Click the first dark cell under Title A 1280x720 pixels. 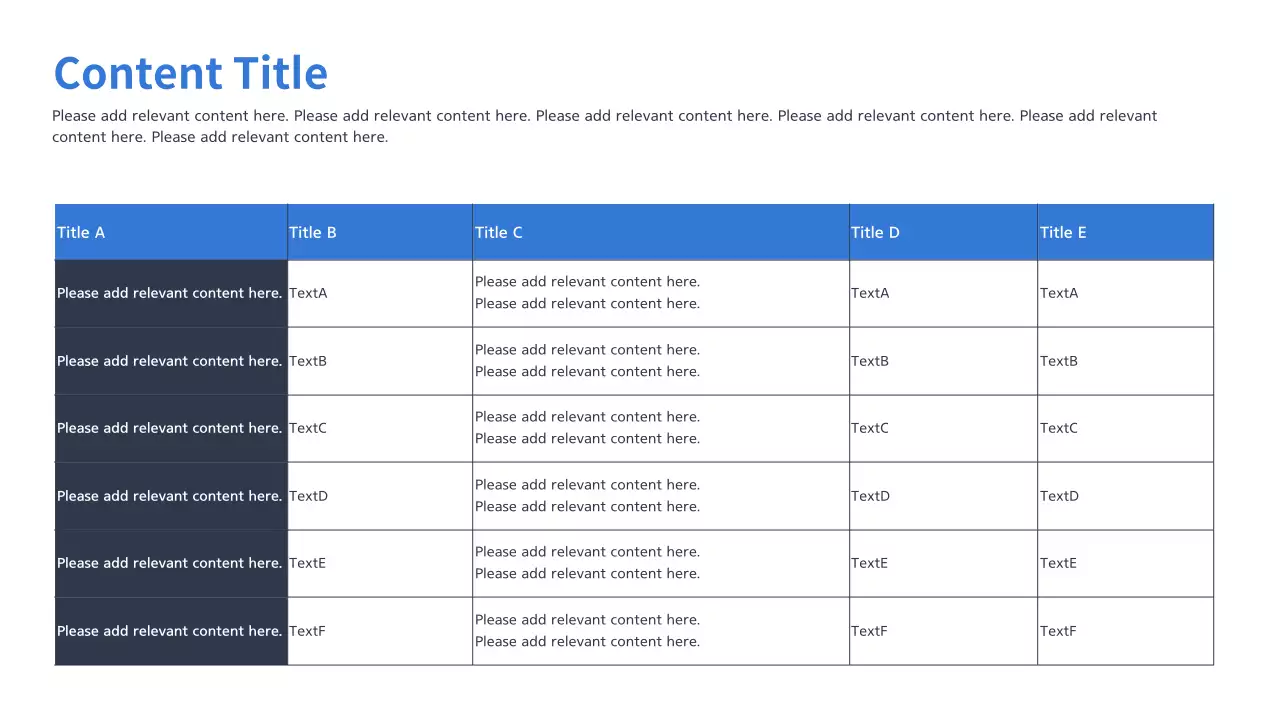click(x=170, y=293)
